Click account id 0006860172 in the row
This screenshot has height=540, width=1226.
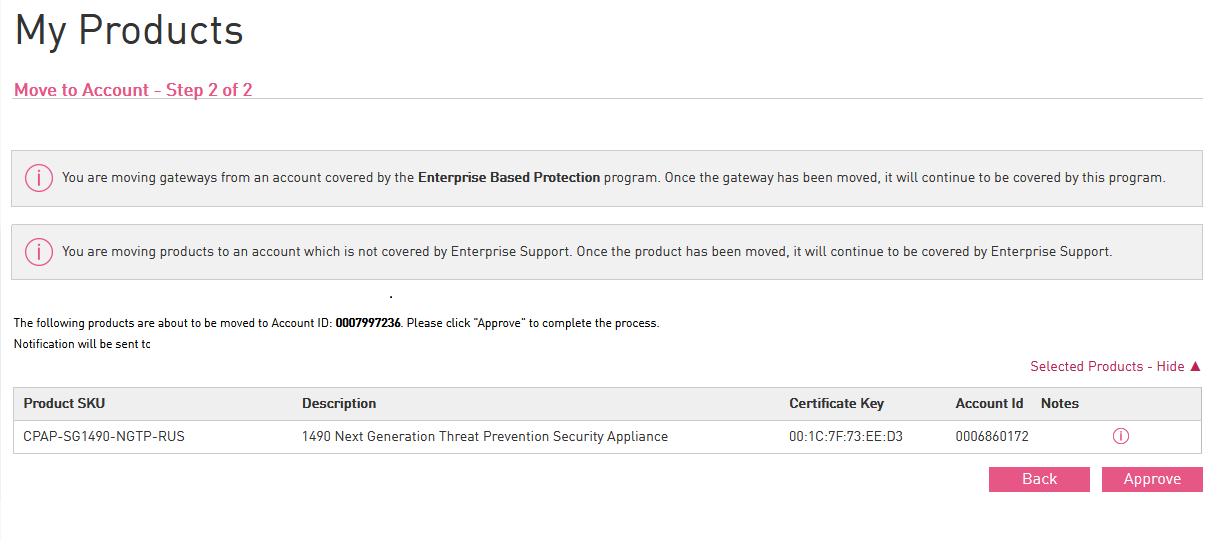tap(992, 437)
